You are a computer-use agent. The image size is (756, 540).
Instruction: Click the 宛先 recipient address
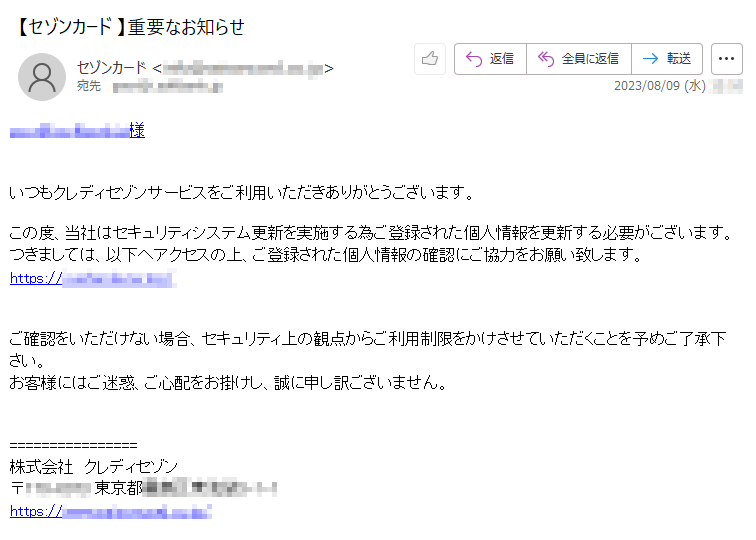coord(168,87)
